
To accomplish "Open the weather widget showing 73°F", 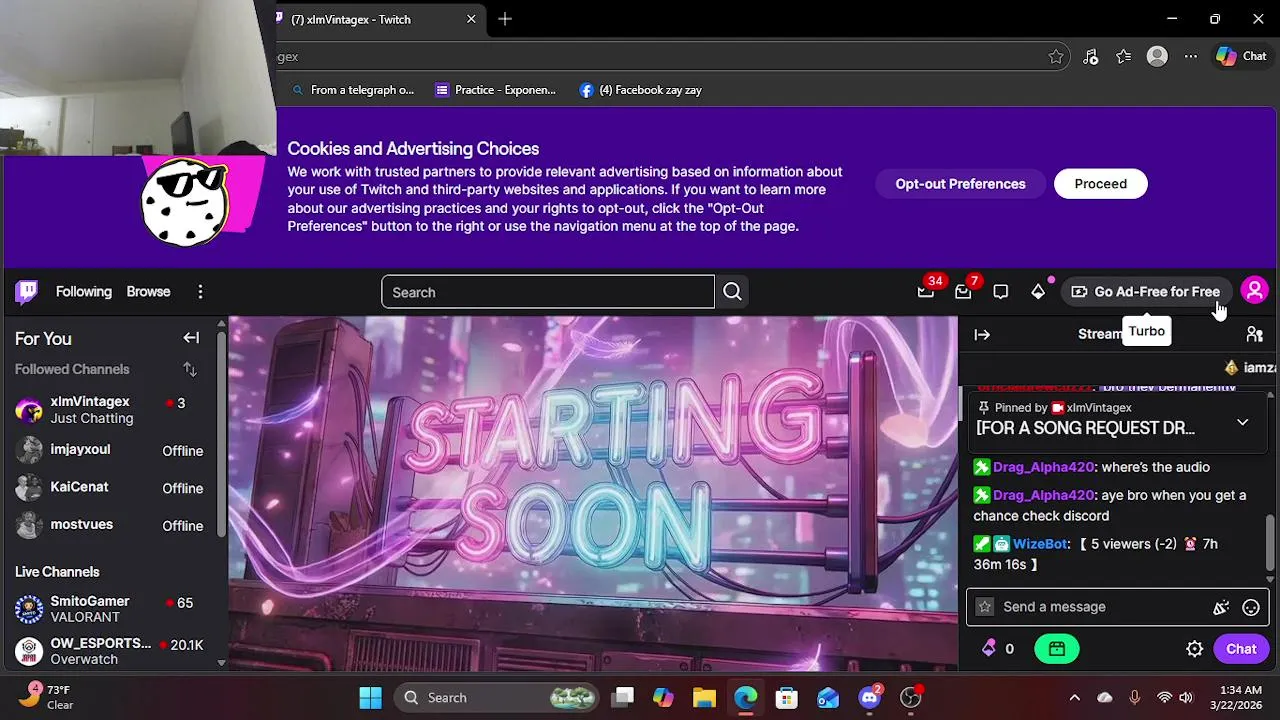I will (47, 697).
